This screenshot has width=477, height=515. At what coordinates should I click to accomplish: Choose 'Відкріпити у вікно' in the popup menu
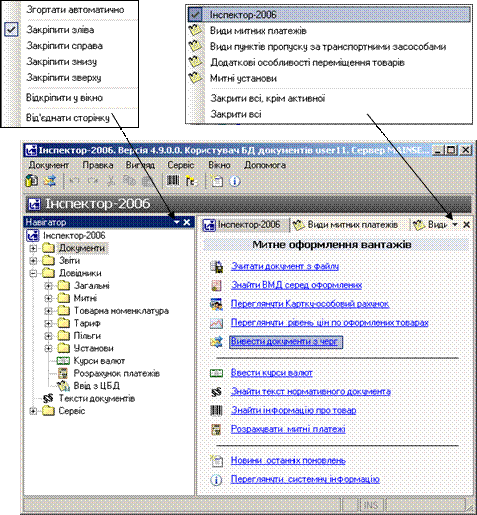[x=64, y=98]
